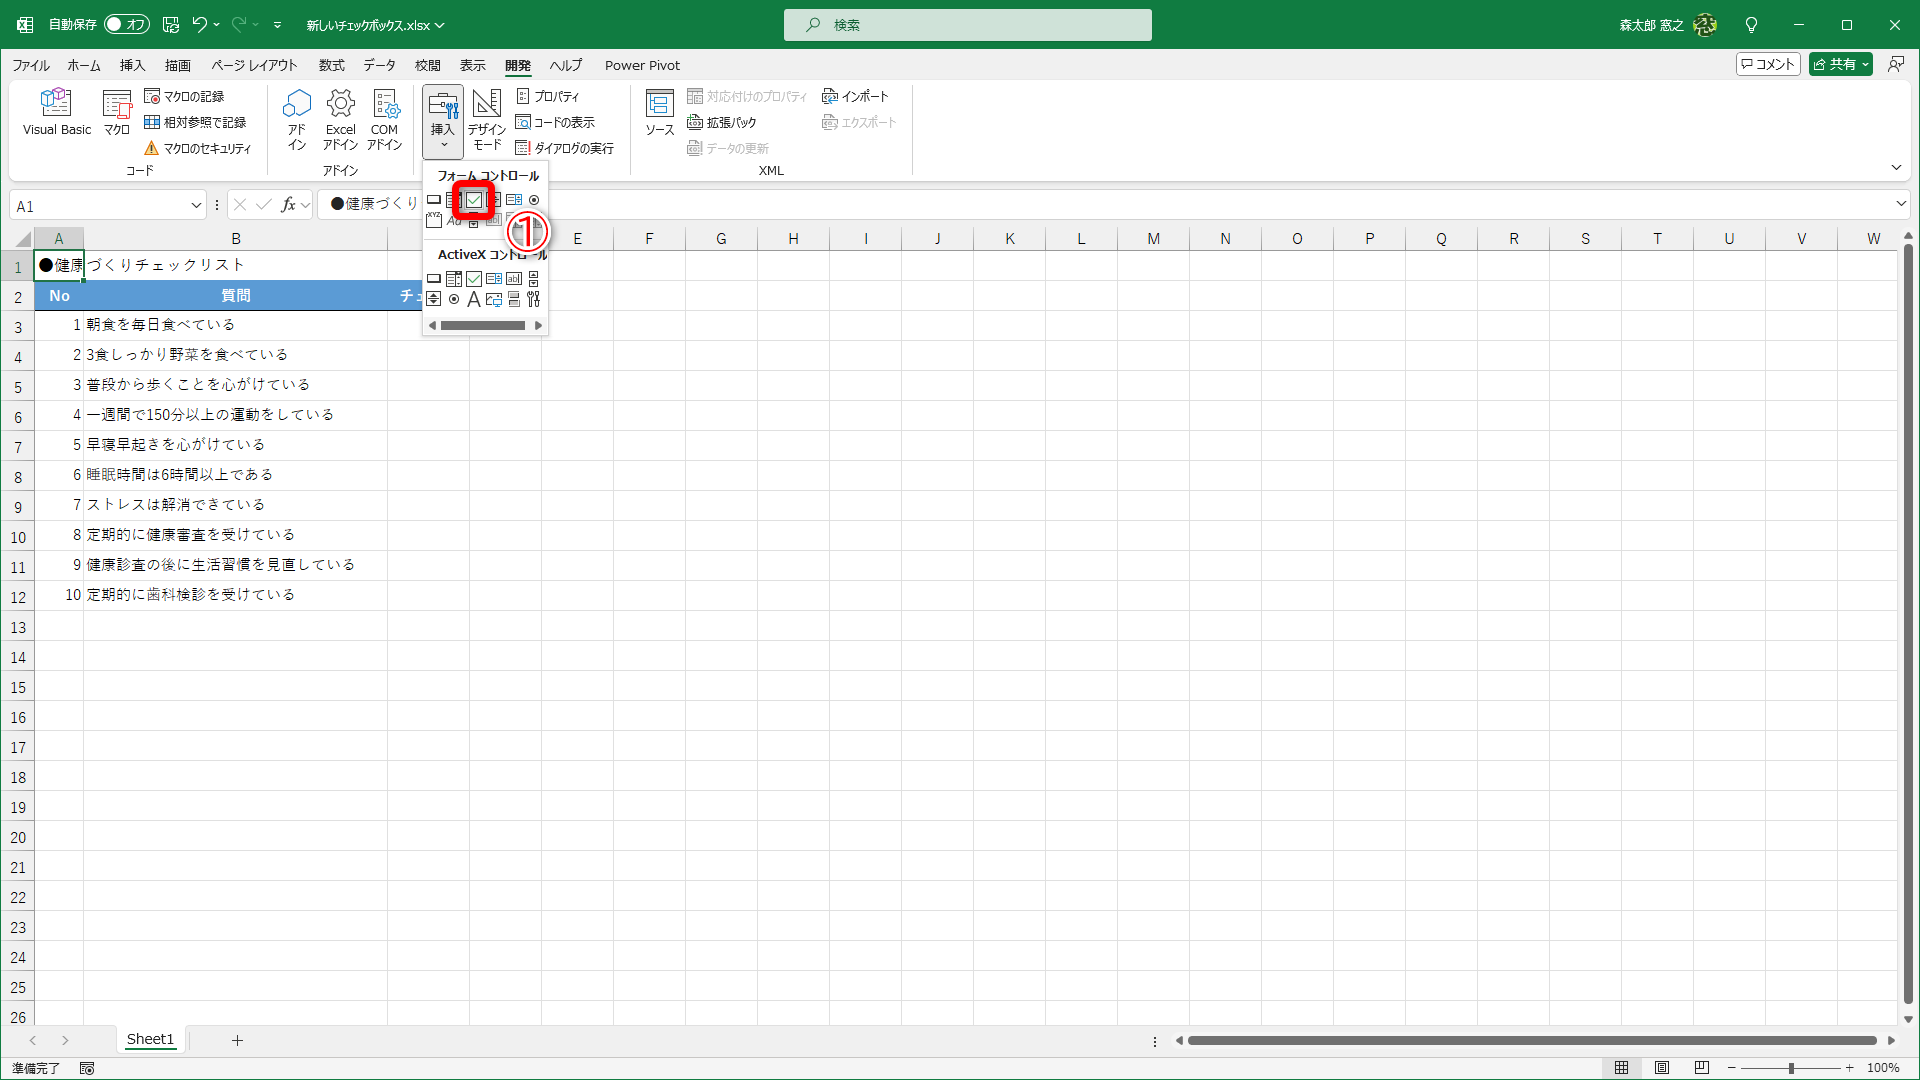
Task: Expand the Name Box dropdown
Action: pos(196,206)
